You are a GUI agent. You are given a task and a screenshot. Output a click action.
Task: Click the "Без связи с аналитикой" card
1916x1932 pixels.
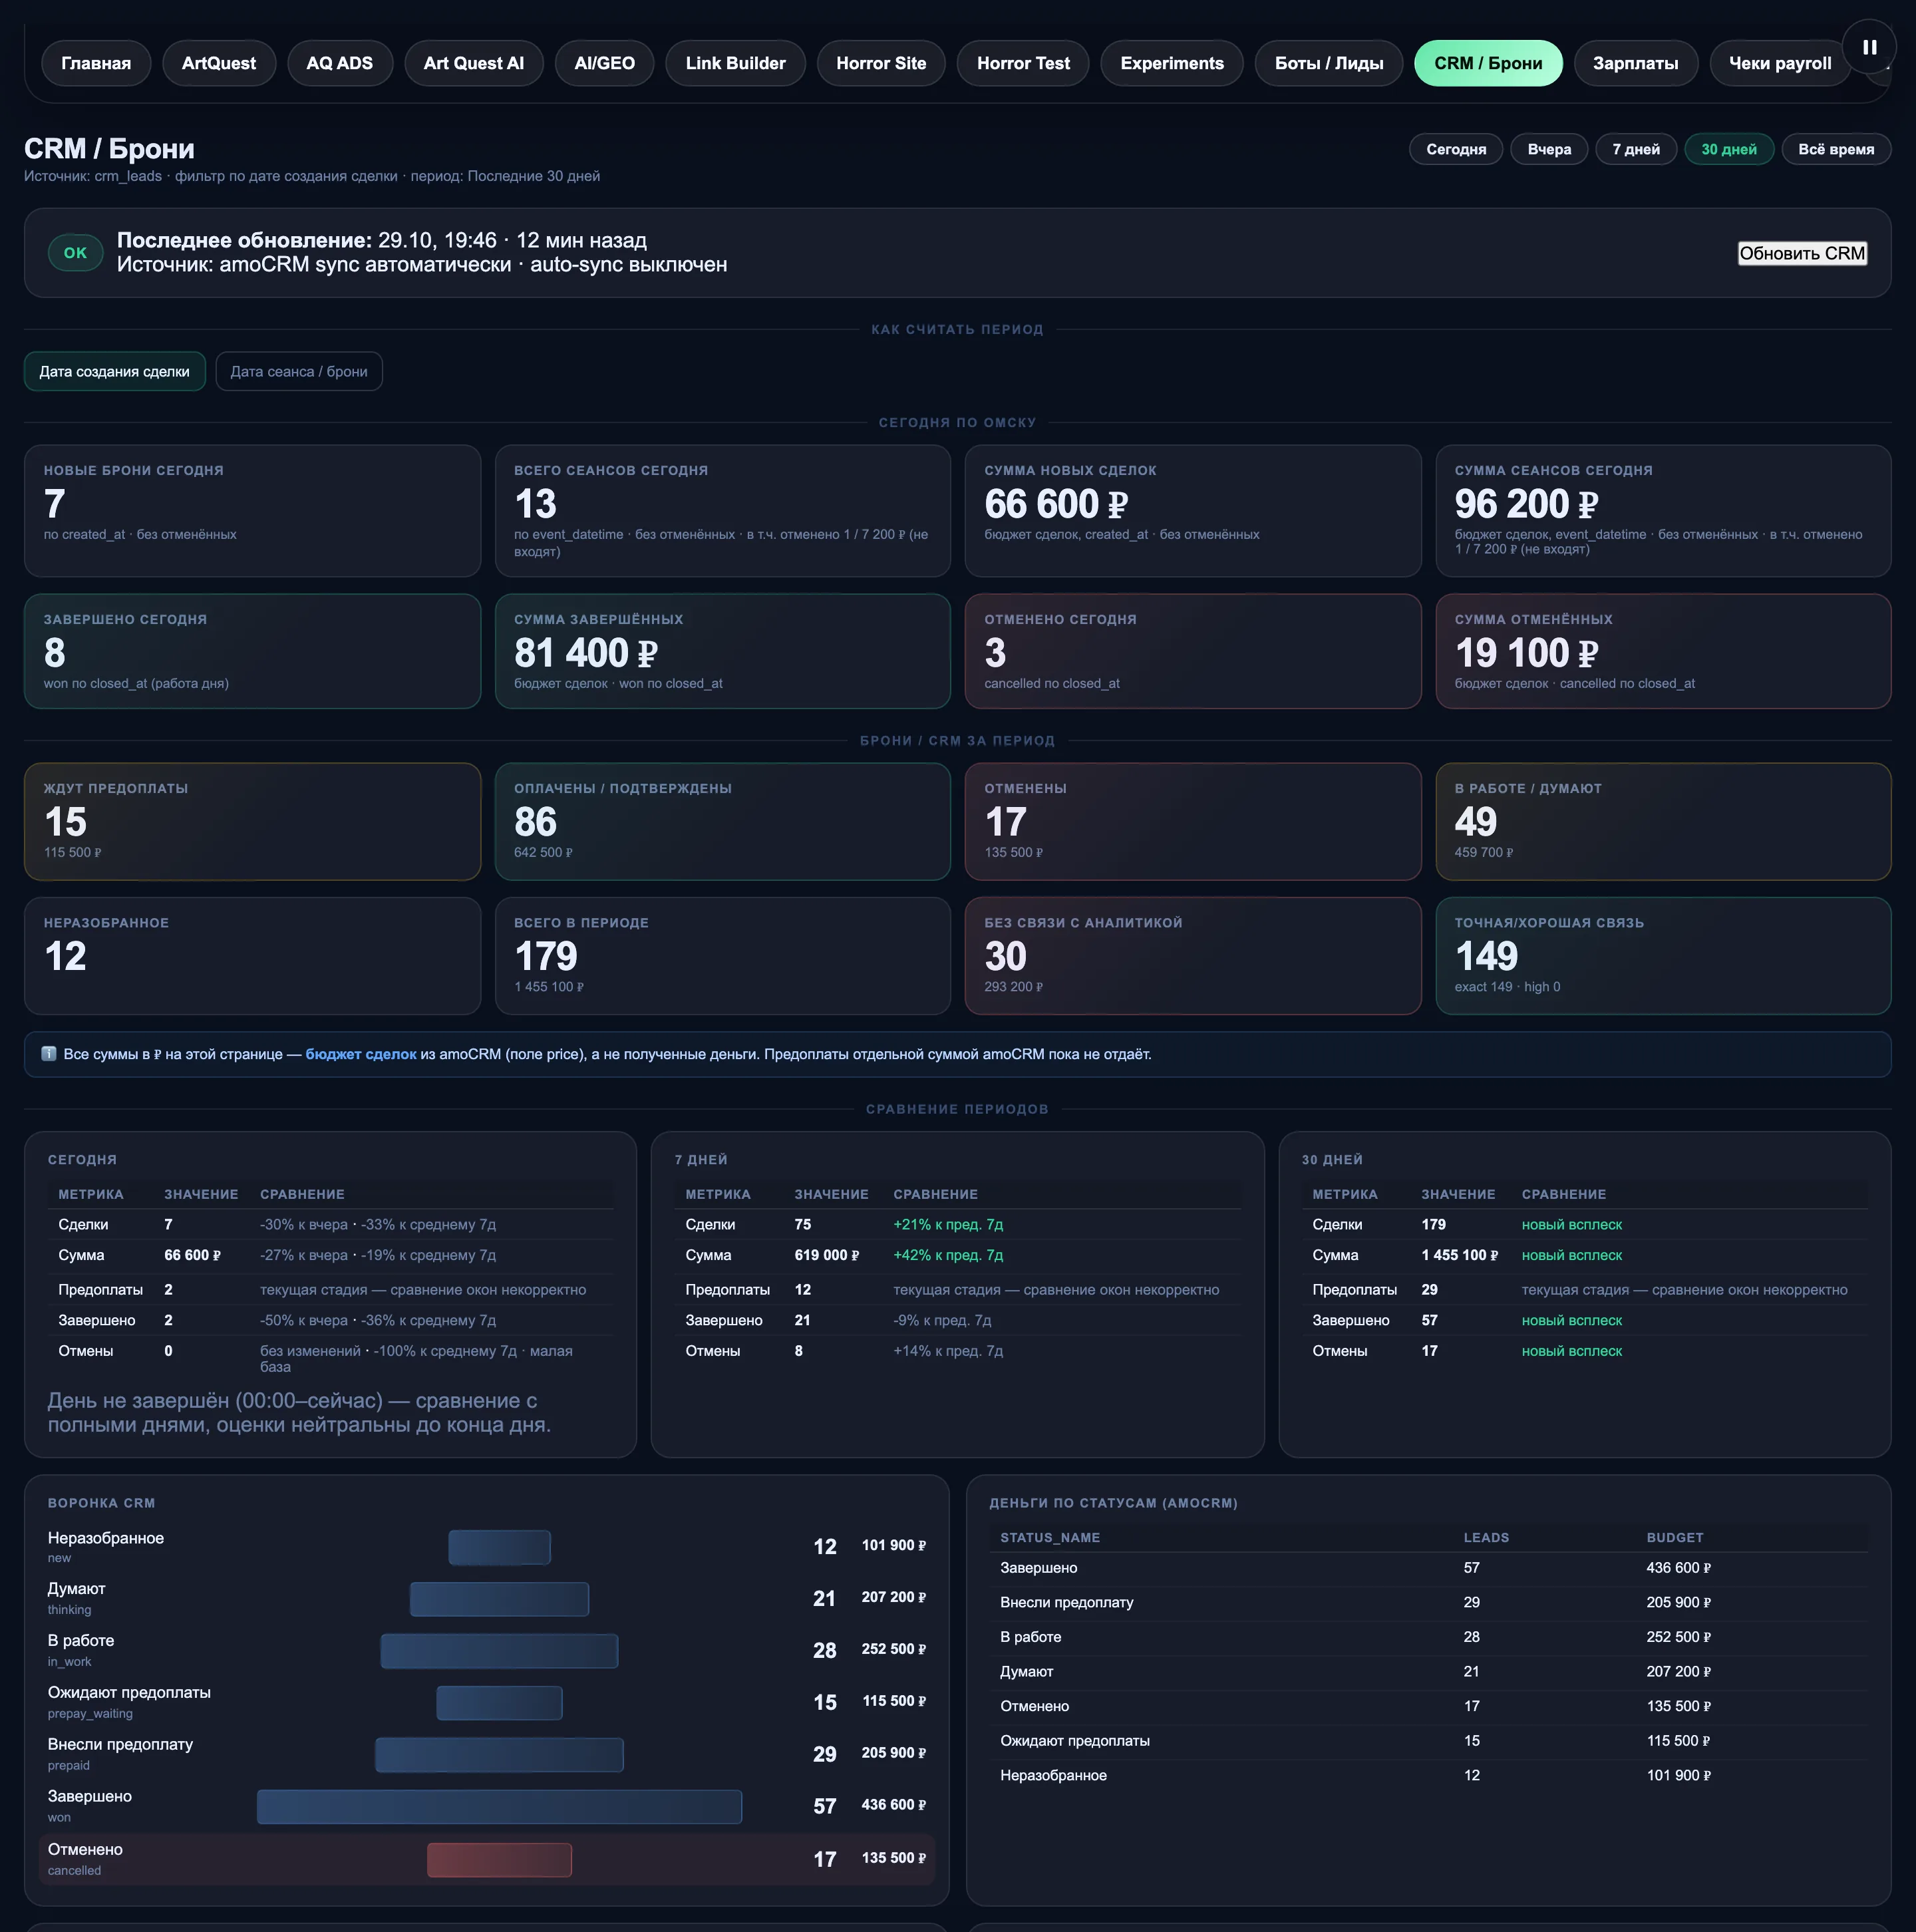click(1193, 955)
